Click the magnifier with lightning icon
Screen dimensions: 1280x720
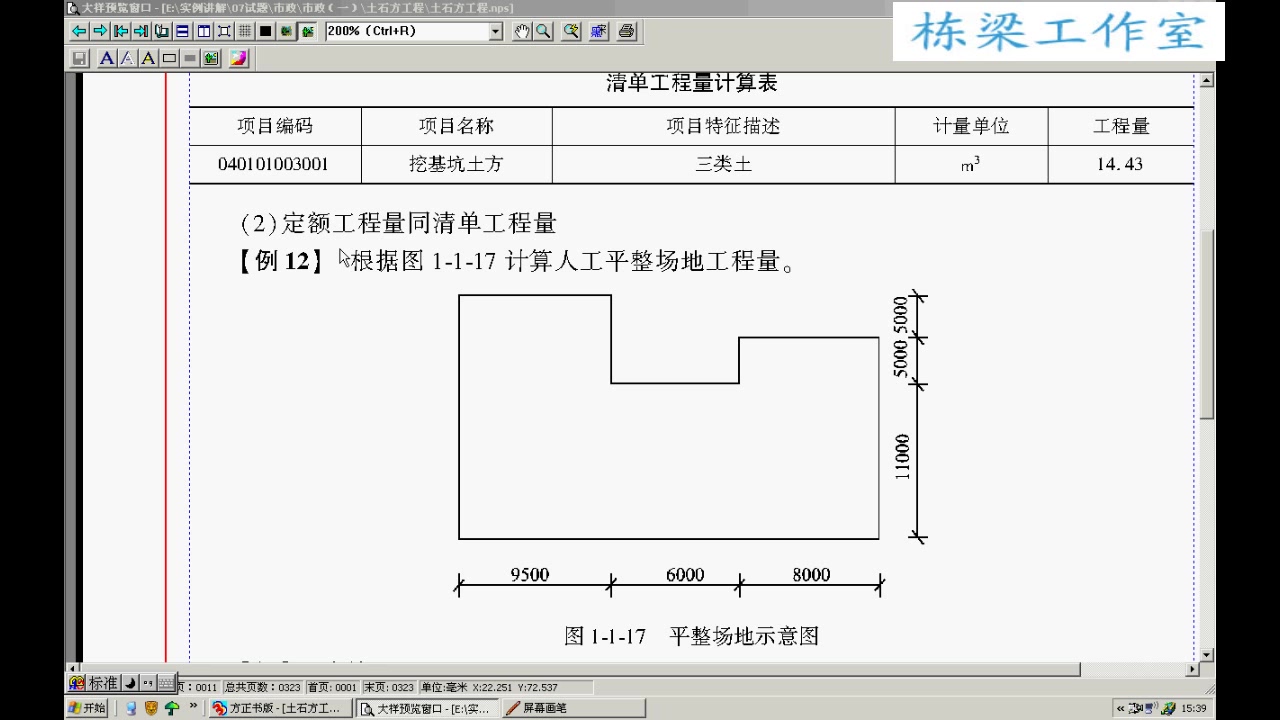[x=571, y=31]
